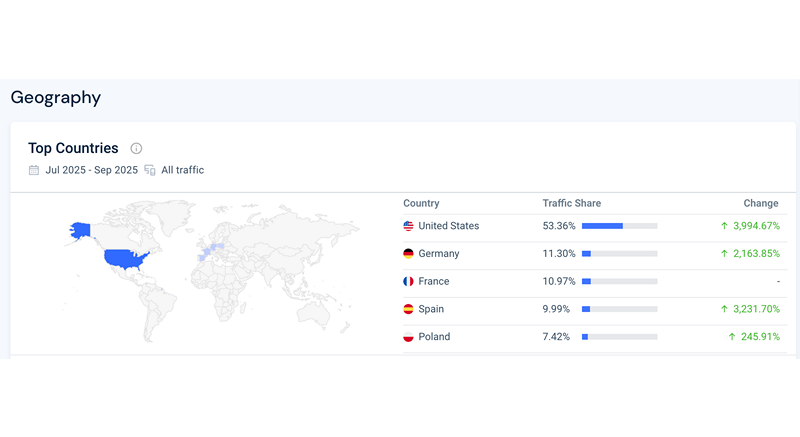The image size is (800, 437).
Task: Open the Jul 2025 - Sep 2025 date range
Action: pos(91,170)
